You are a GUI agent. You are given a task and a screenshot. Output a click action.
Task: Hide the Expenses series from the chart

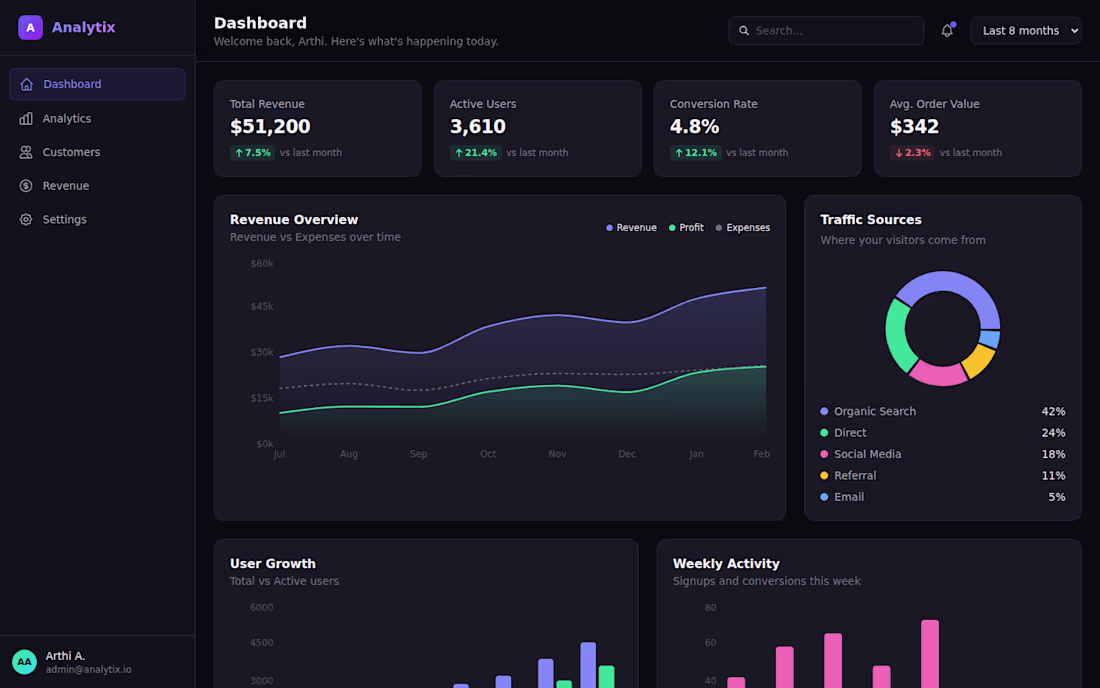click(743, 227)
